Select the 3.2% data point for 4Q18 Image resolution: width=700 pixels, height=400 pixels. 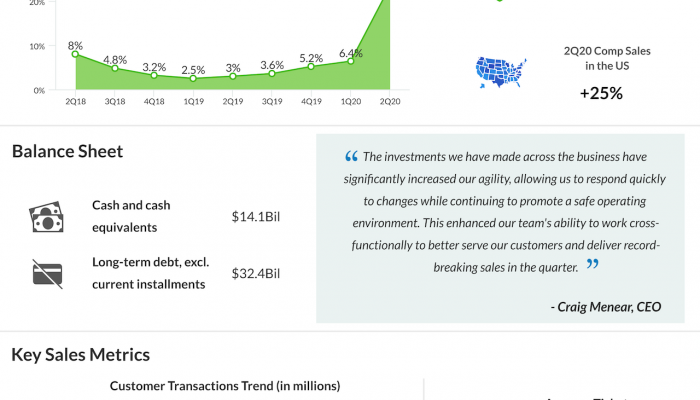point(154,75)
